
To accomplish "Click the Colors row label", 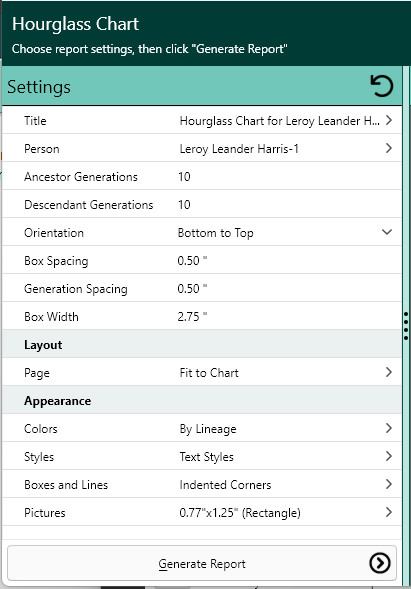I will [41, 429].
